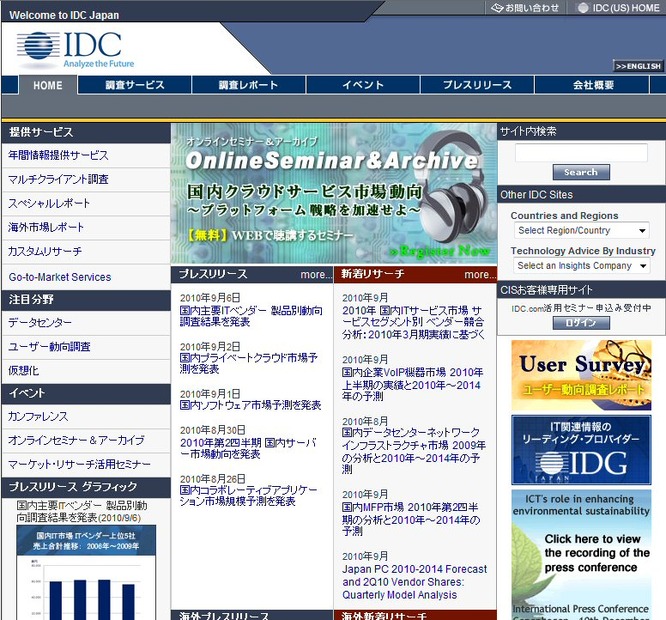Open 2010年 国内ITサービス市場 research link
This screenshot has width=666, height=620.
[x=414, y=322]
